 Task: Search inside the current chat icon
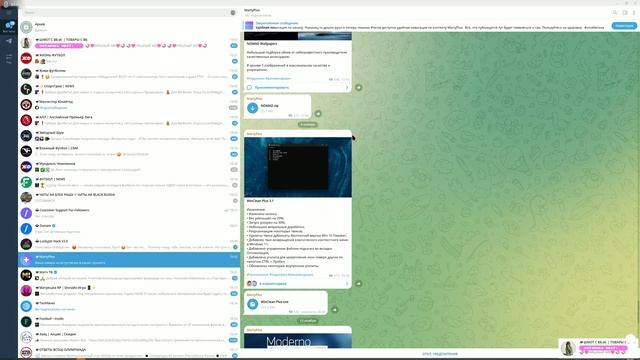[x=615, y=13]
